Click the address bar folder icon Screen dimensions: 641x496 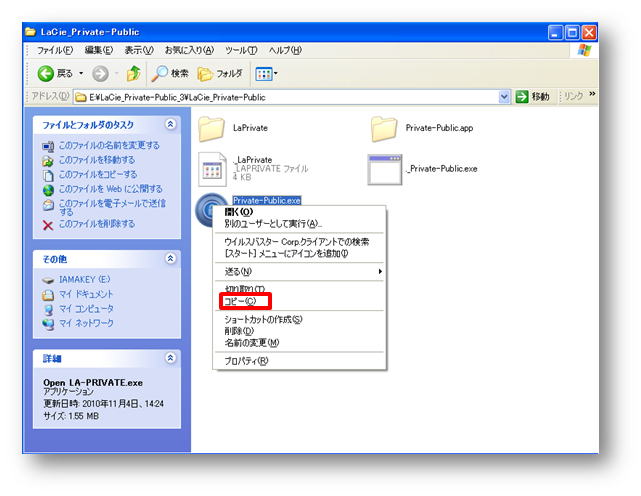click(x=81, y=97)
